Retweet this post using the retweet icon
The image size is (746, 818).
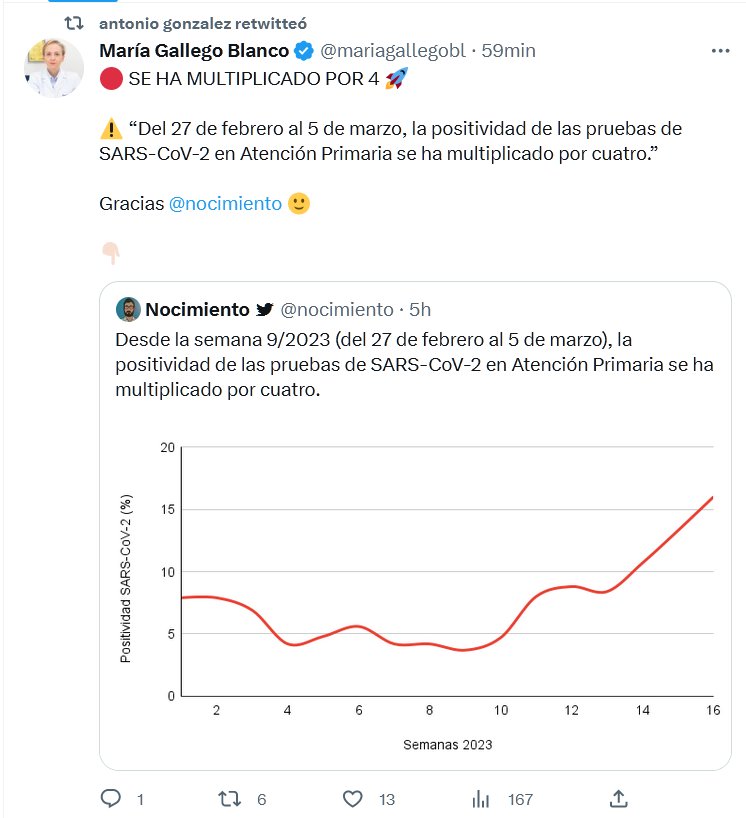(229, 798)
